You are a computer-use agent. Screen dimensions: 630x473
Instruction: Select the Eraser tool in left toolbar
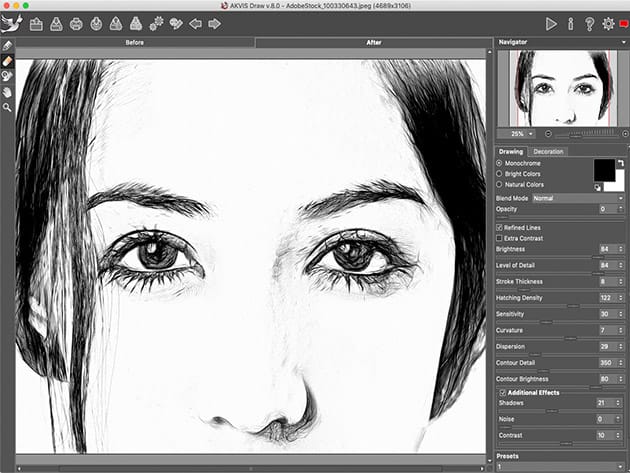click(7, 61)
